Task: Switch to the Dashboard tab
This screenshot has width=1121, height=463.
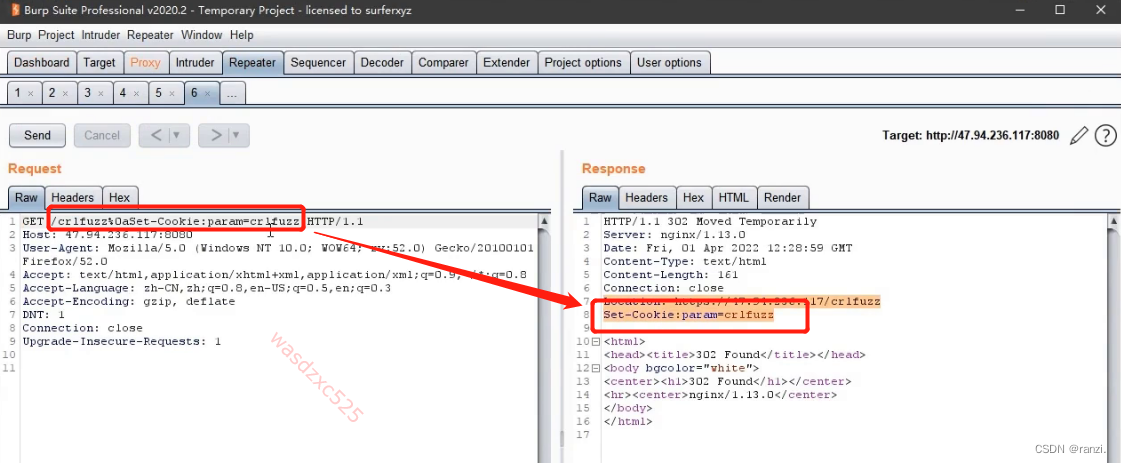Action: click(41, 62)
